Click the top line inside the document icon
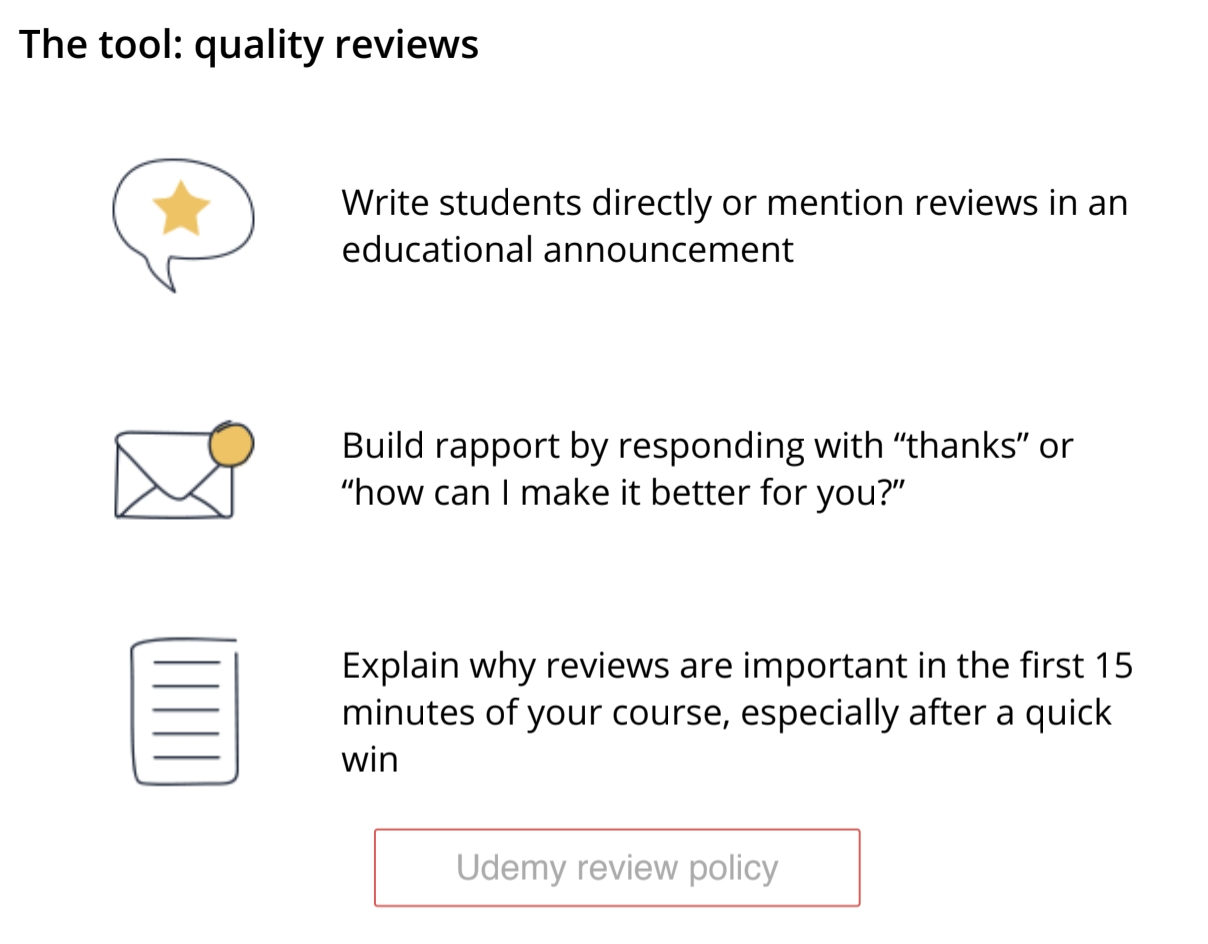 186,664
